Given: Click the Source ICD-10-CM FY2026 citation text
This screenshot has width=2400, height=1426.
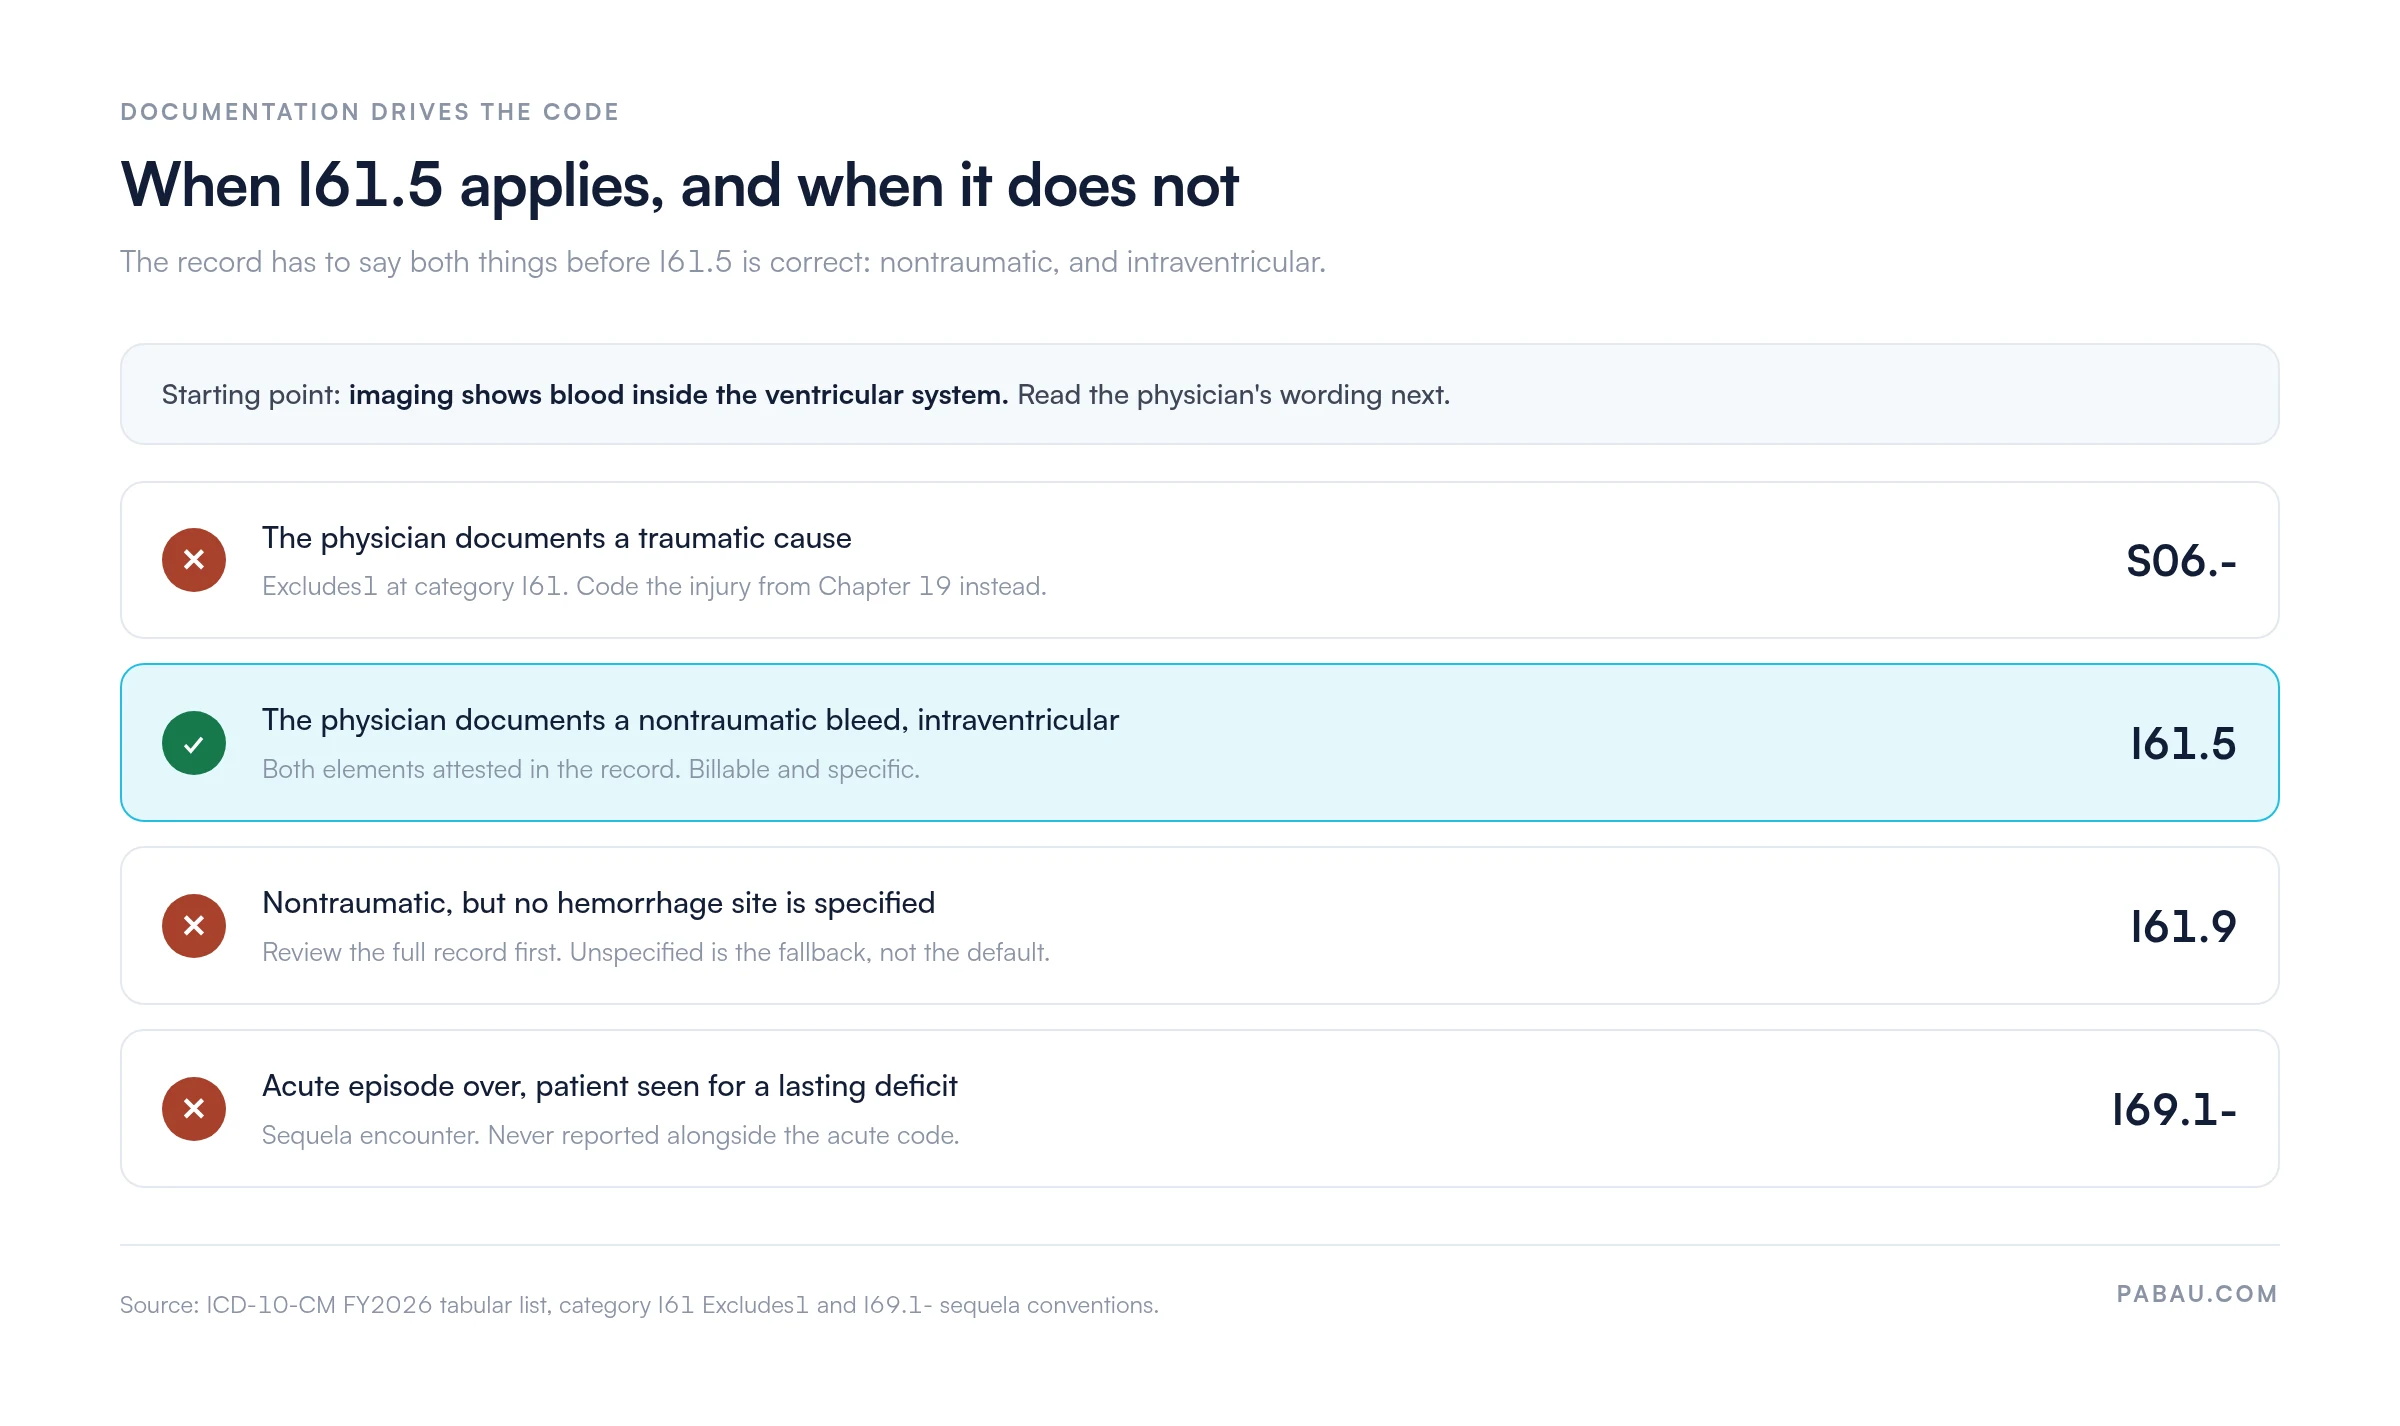Looking at the screenshot, I should (x=639, y=1305).
